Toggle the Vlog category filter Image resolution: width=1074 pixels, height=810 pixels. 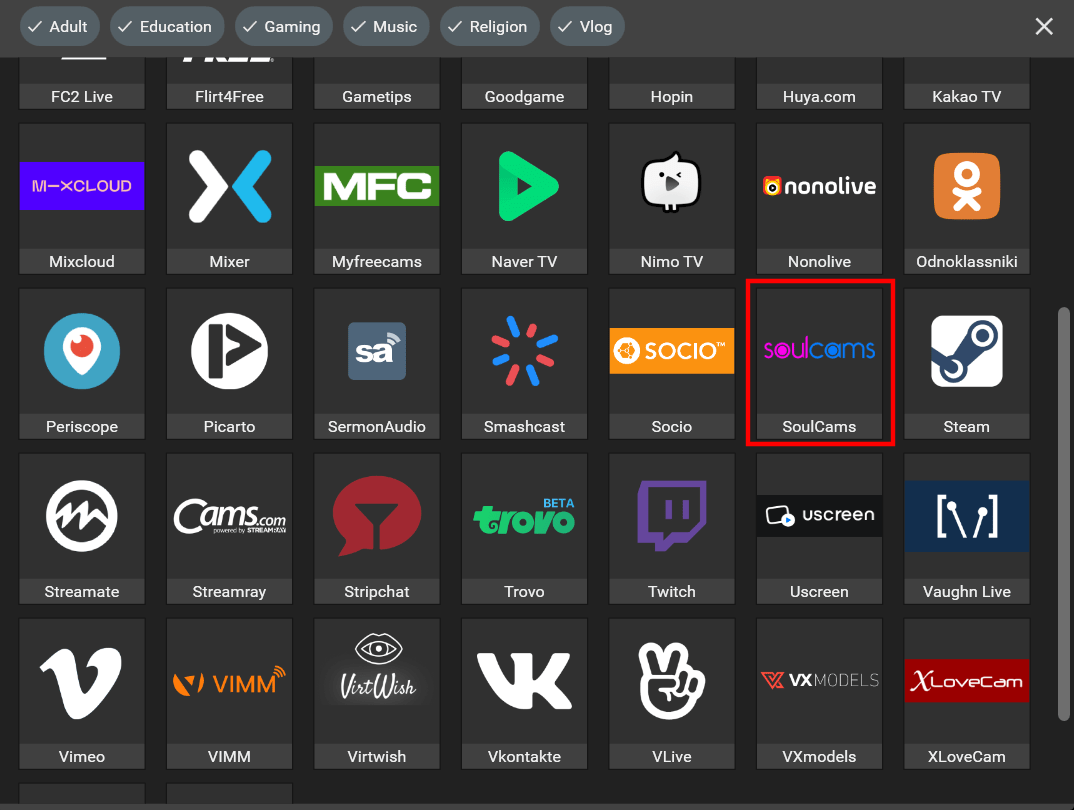[x=587, y=27]
